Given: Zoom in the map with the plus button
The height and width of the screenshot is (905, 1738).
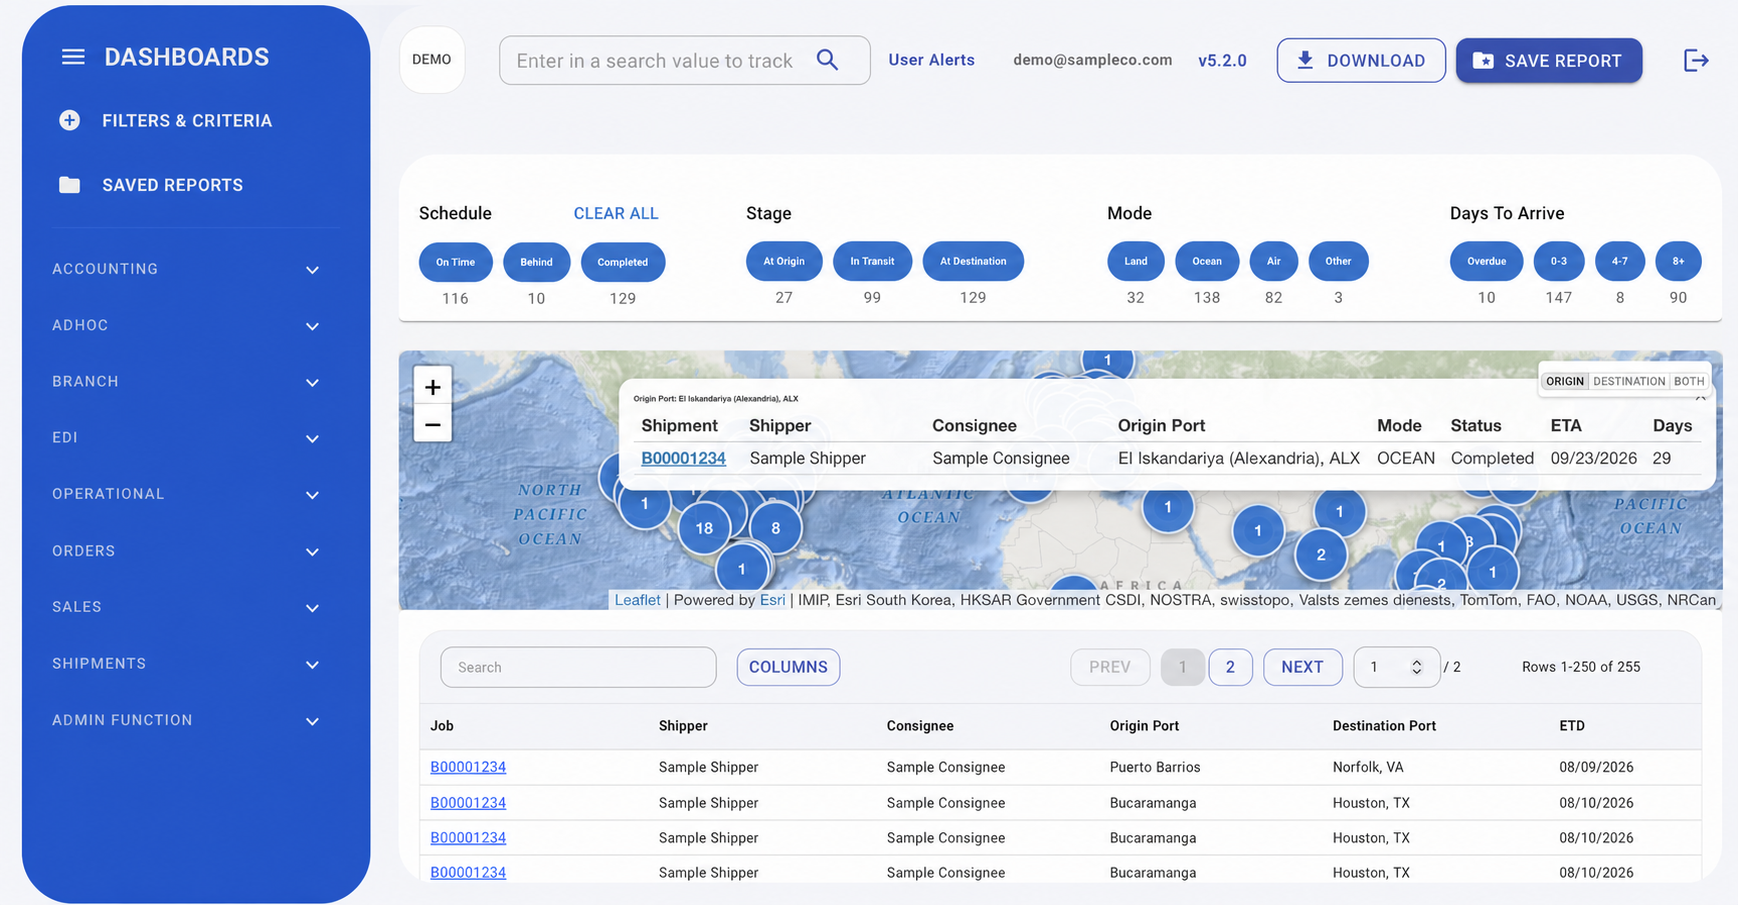Looking at the screenshot, I should (433, 387).
